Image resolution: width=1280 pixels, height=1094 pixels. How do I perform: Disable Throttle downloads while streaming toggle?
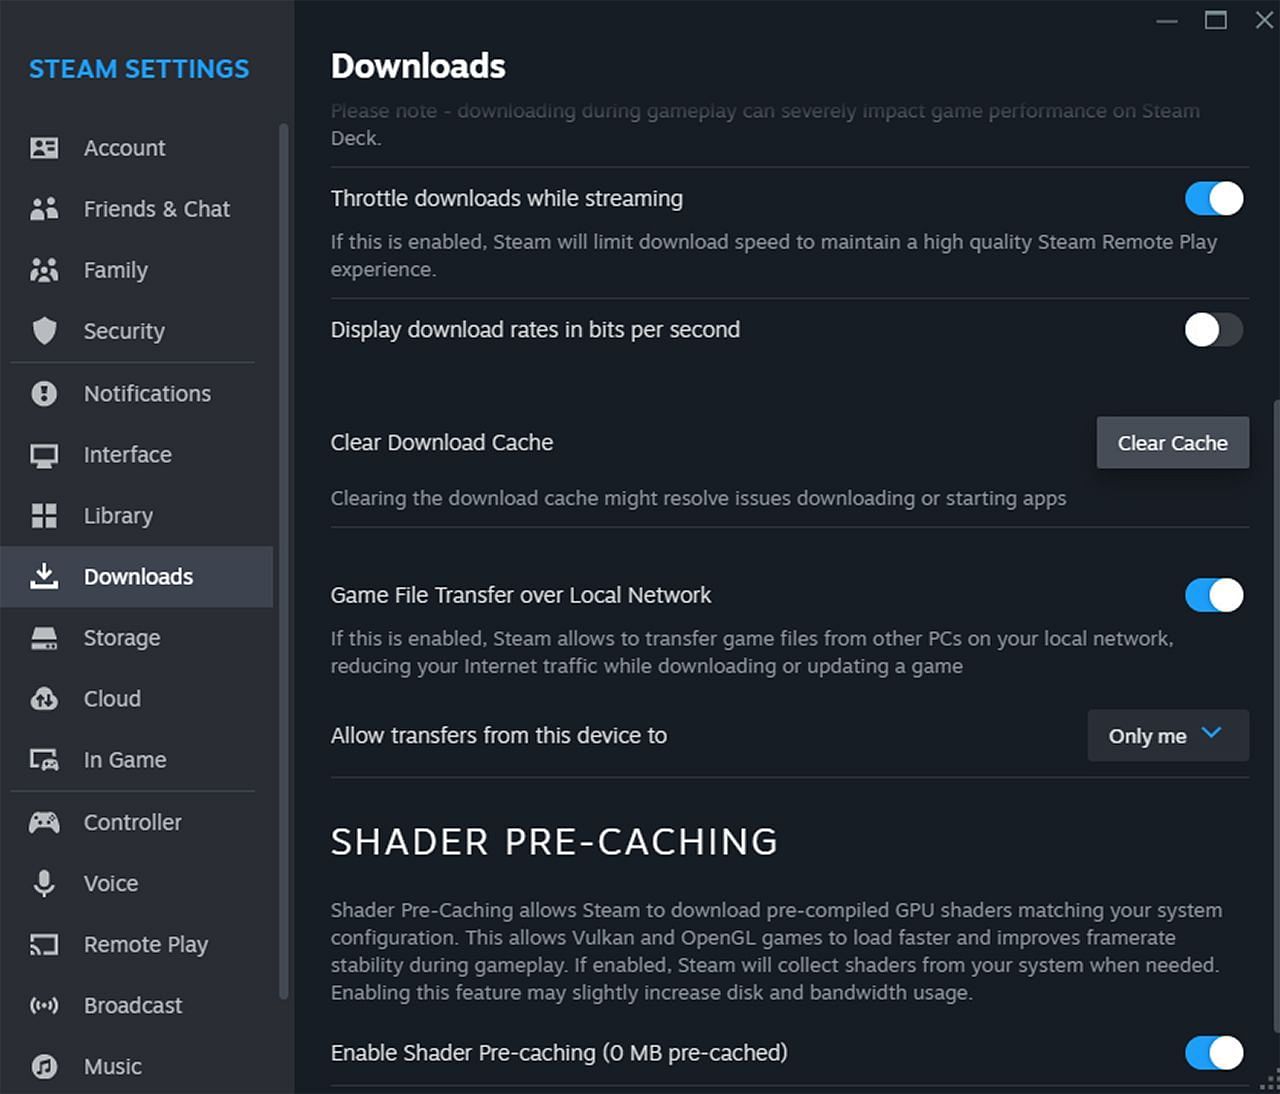[x=1214, y=198]
